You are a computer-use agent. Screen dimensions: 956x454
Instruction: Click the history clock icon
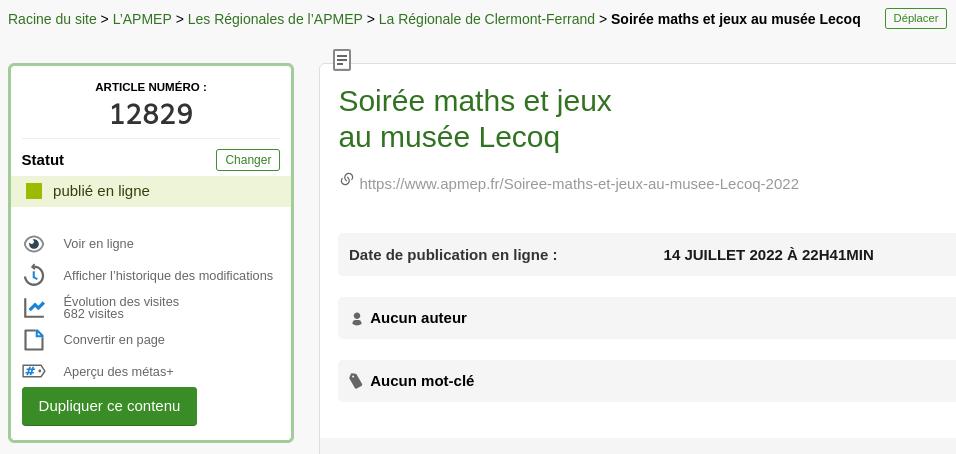34,275
